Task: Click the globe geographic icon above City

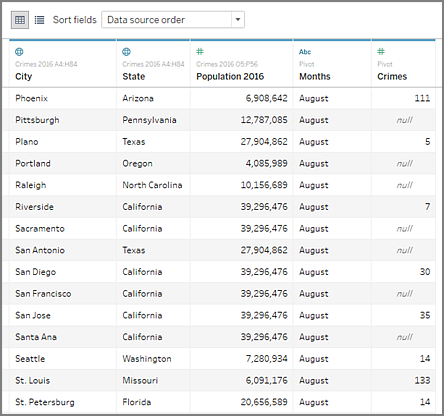Action: [19, 52]
